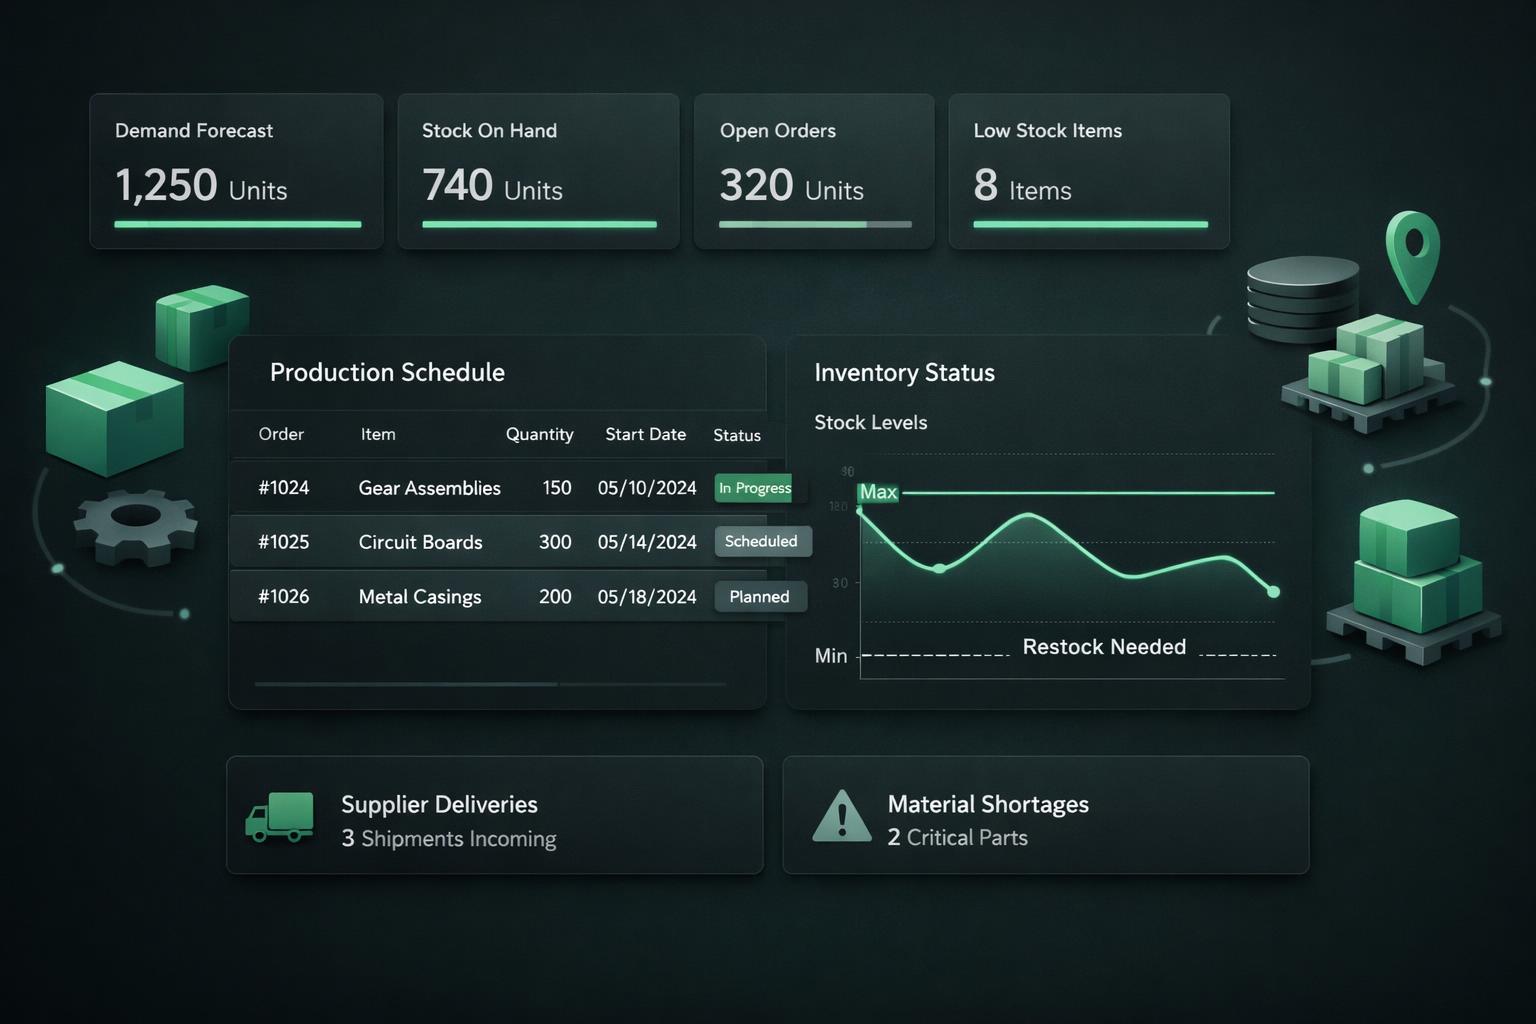Sort by Start Date column header
The height and width of the screenshot is (1024, 1536).
(x=645, y=434)
